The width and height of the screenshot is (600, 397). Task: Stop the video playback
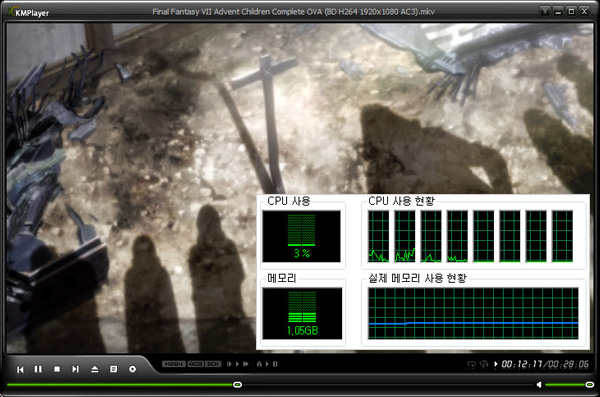click(x=57, y=369)
